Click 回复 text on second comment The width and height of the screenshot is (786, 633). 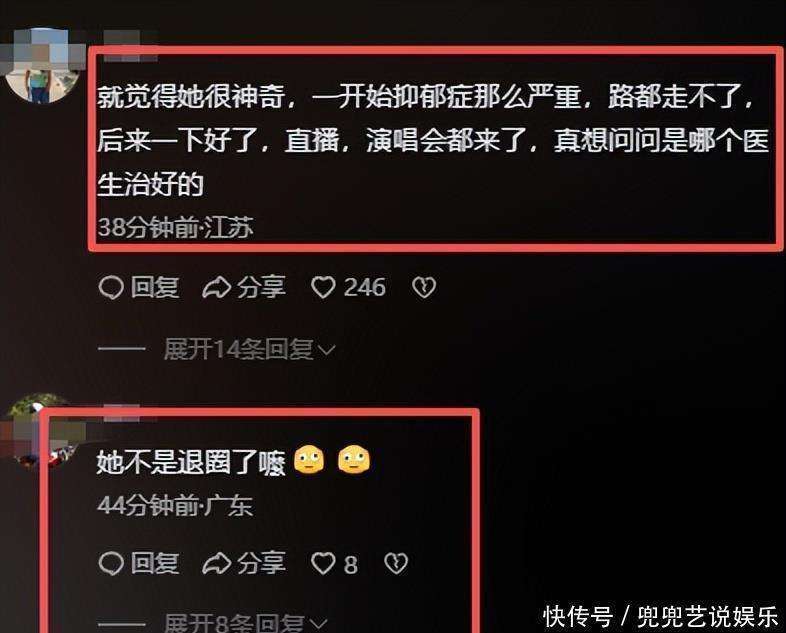[x=155, y=564]
